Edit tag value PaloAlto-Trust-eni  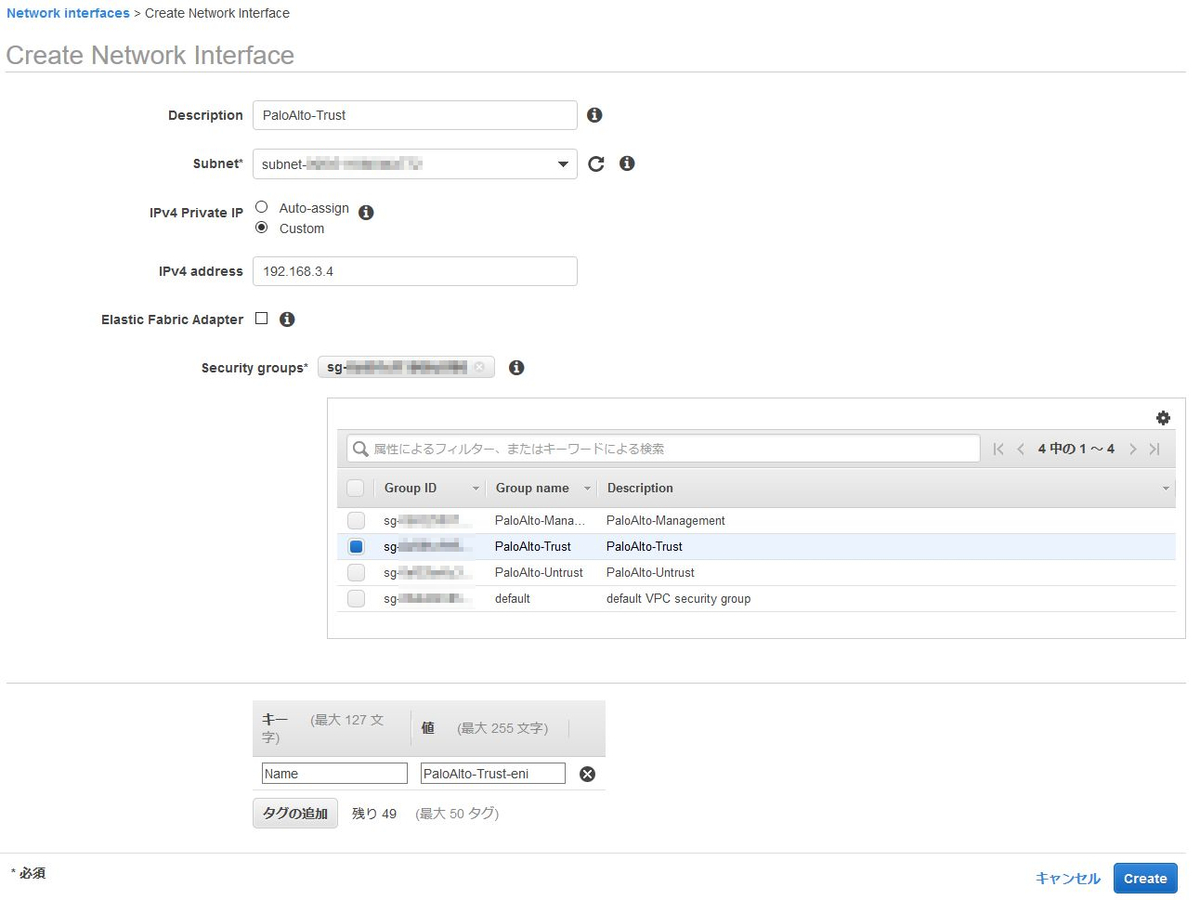493,773
